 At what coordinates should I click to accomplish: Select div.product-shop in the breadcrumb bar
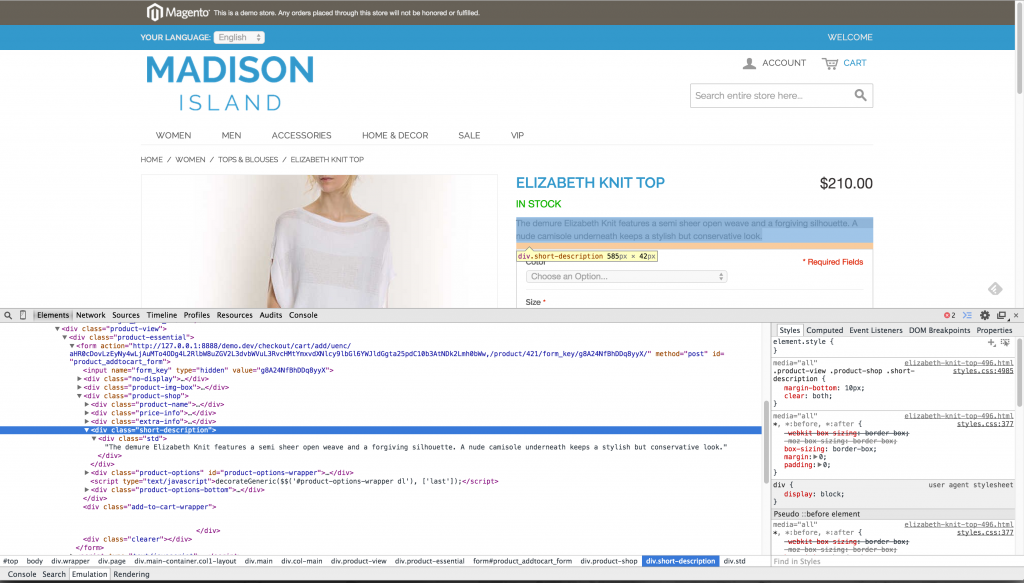[609, 561]
